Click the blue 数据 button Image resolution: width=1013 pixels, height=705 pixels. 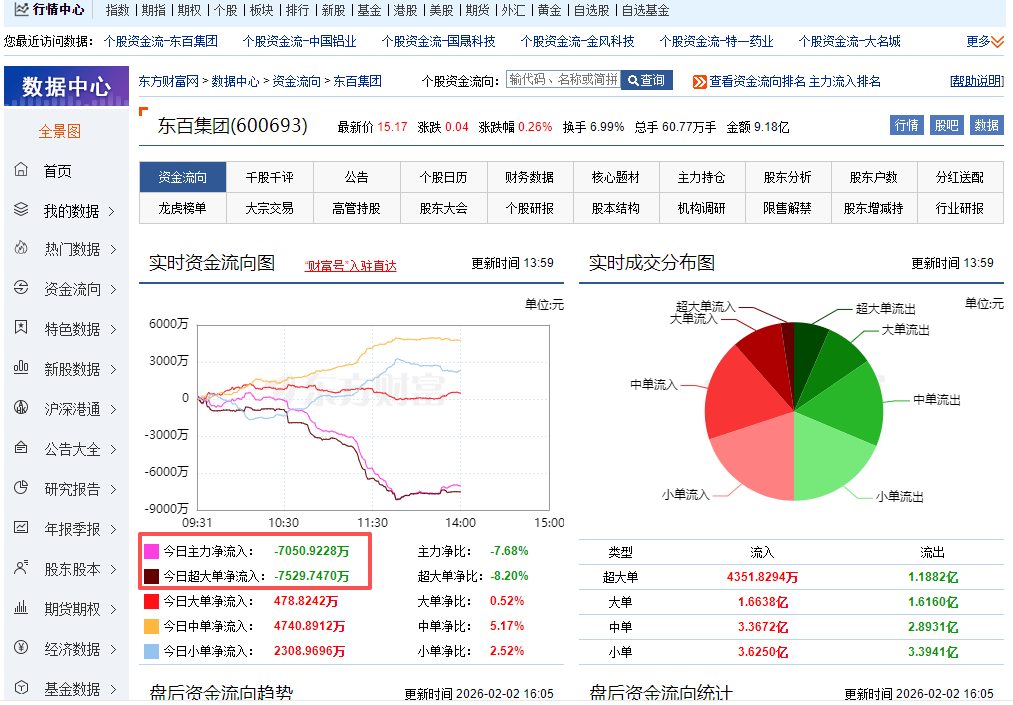(987, 125)
